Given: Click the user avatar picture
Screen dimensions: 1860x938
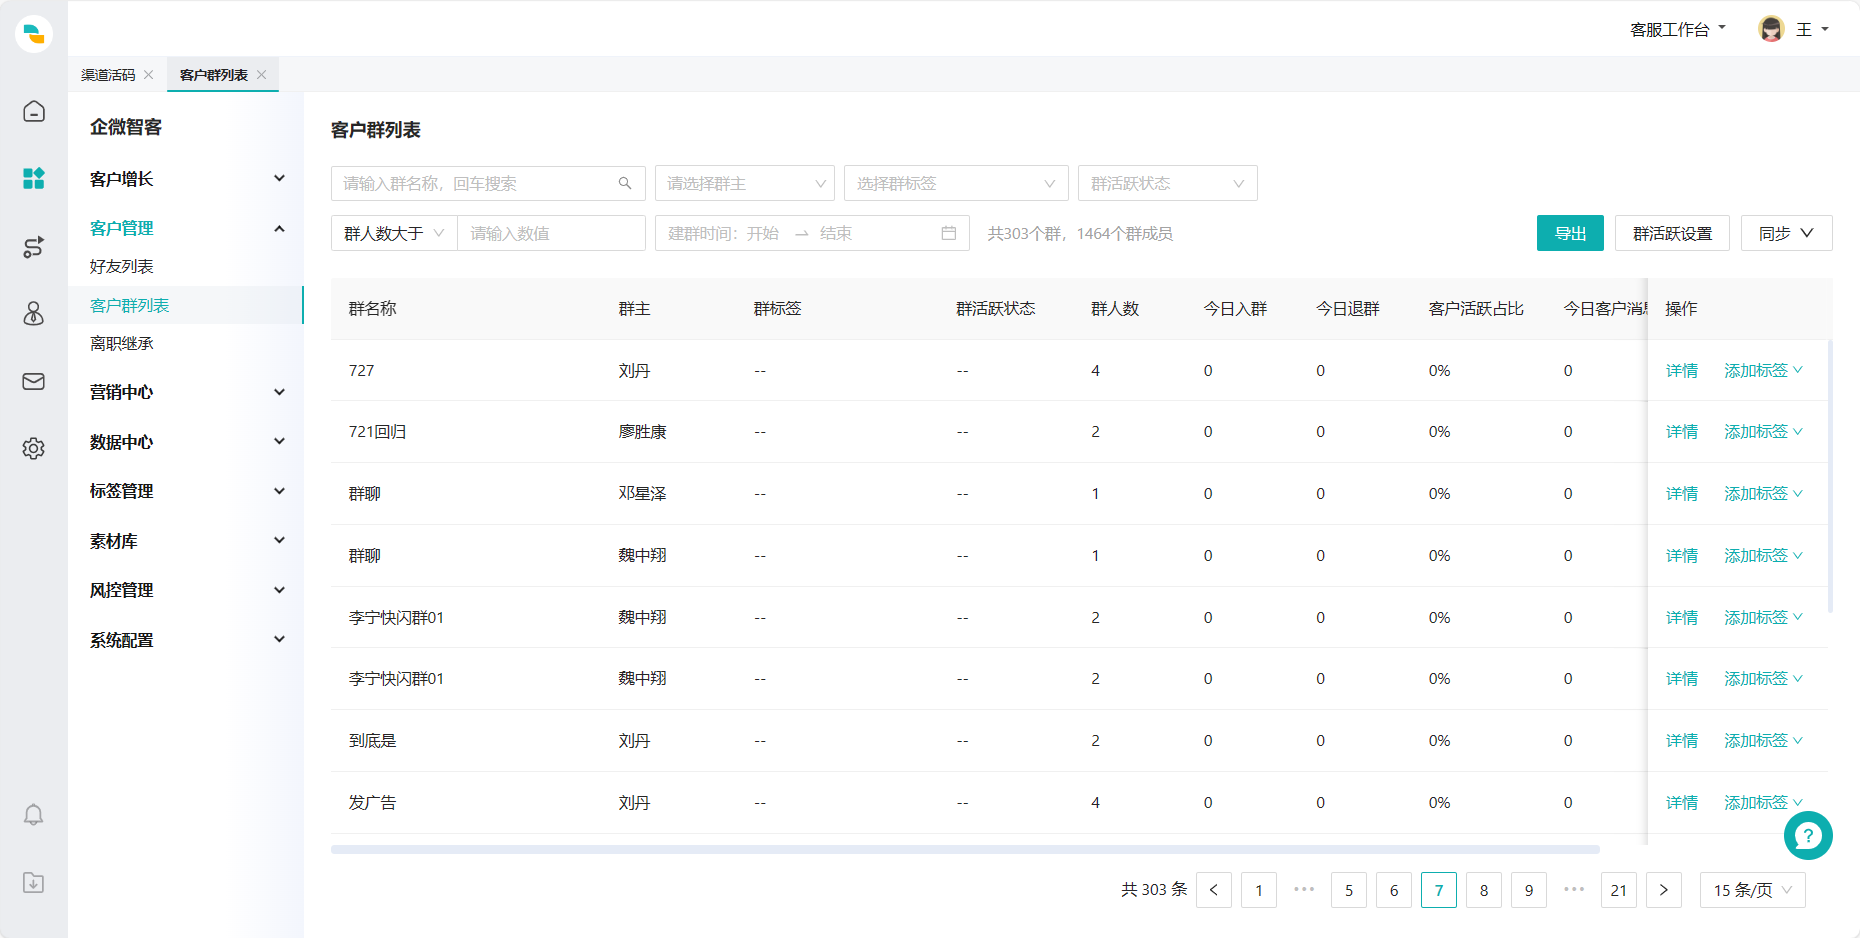Looking at the screenshot, I should pyautogui.click(x=1771, y=29).
